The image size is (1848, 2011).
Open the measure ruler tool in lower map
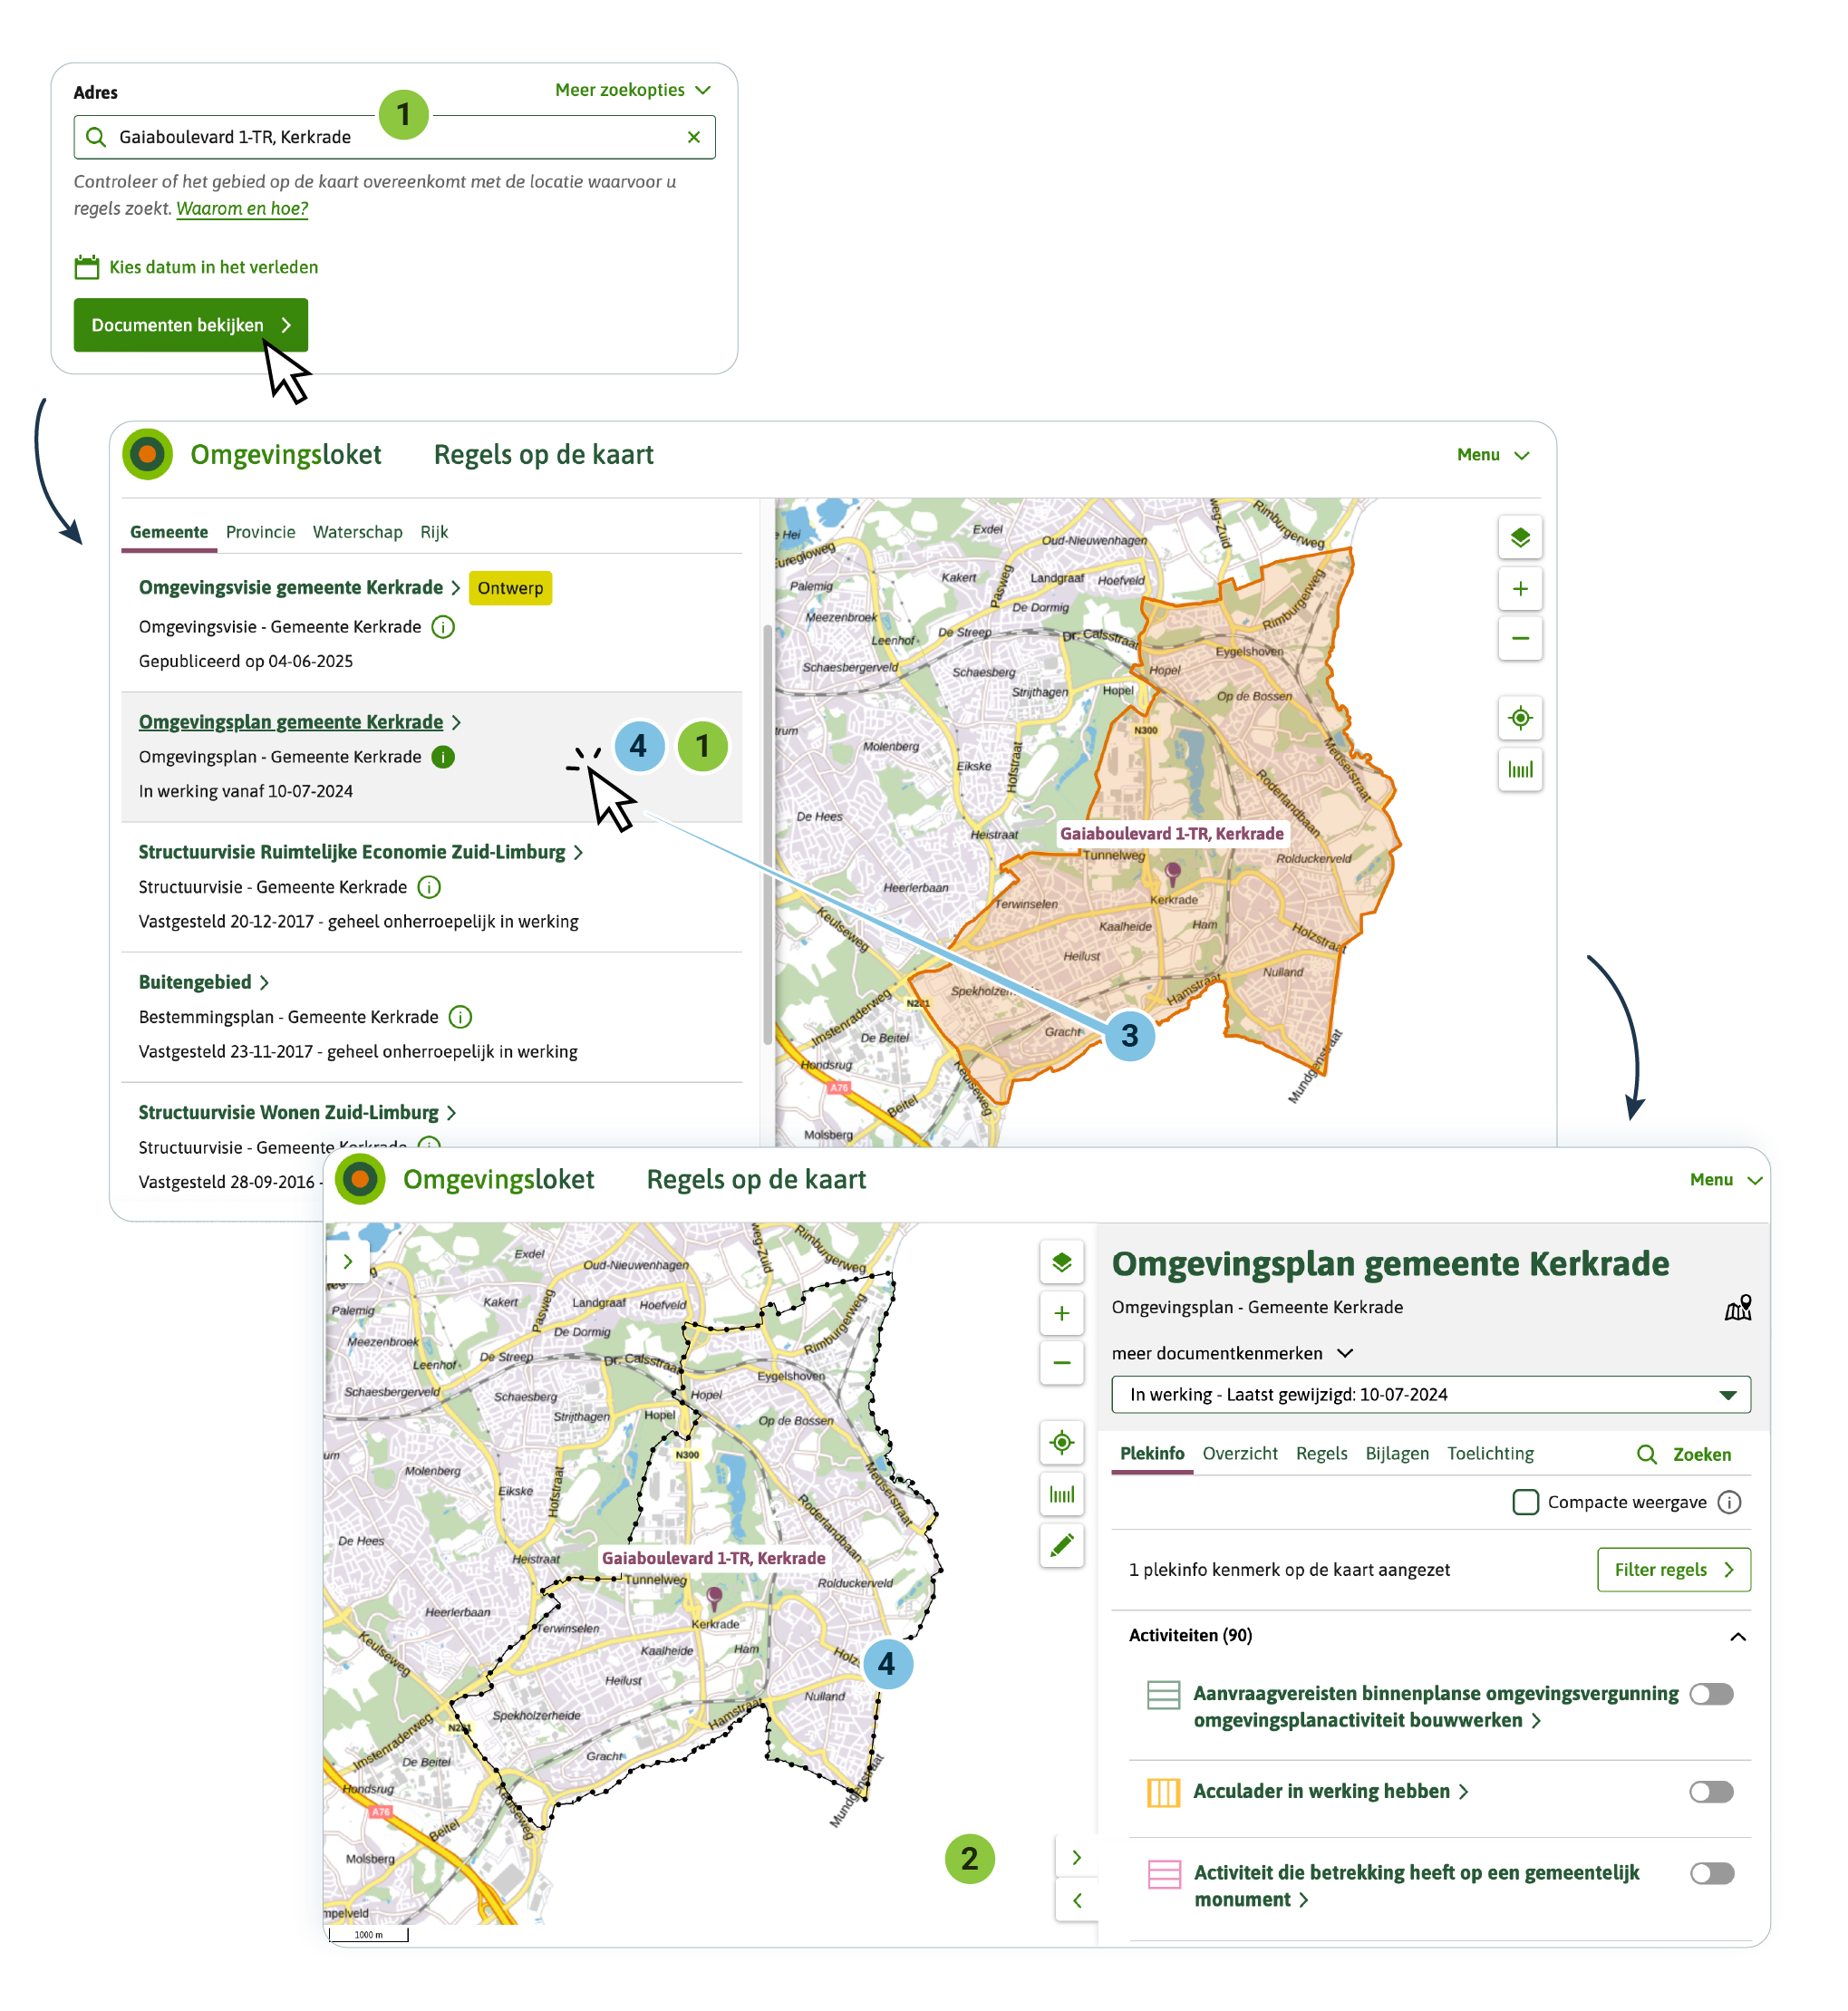1061,1494
